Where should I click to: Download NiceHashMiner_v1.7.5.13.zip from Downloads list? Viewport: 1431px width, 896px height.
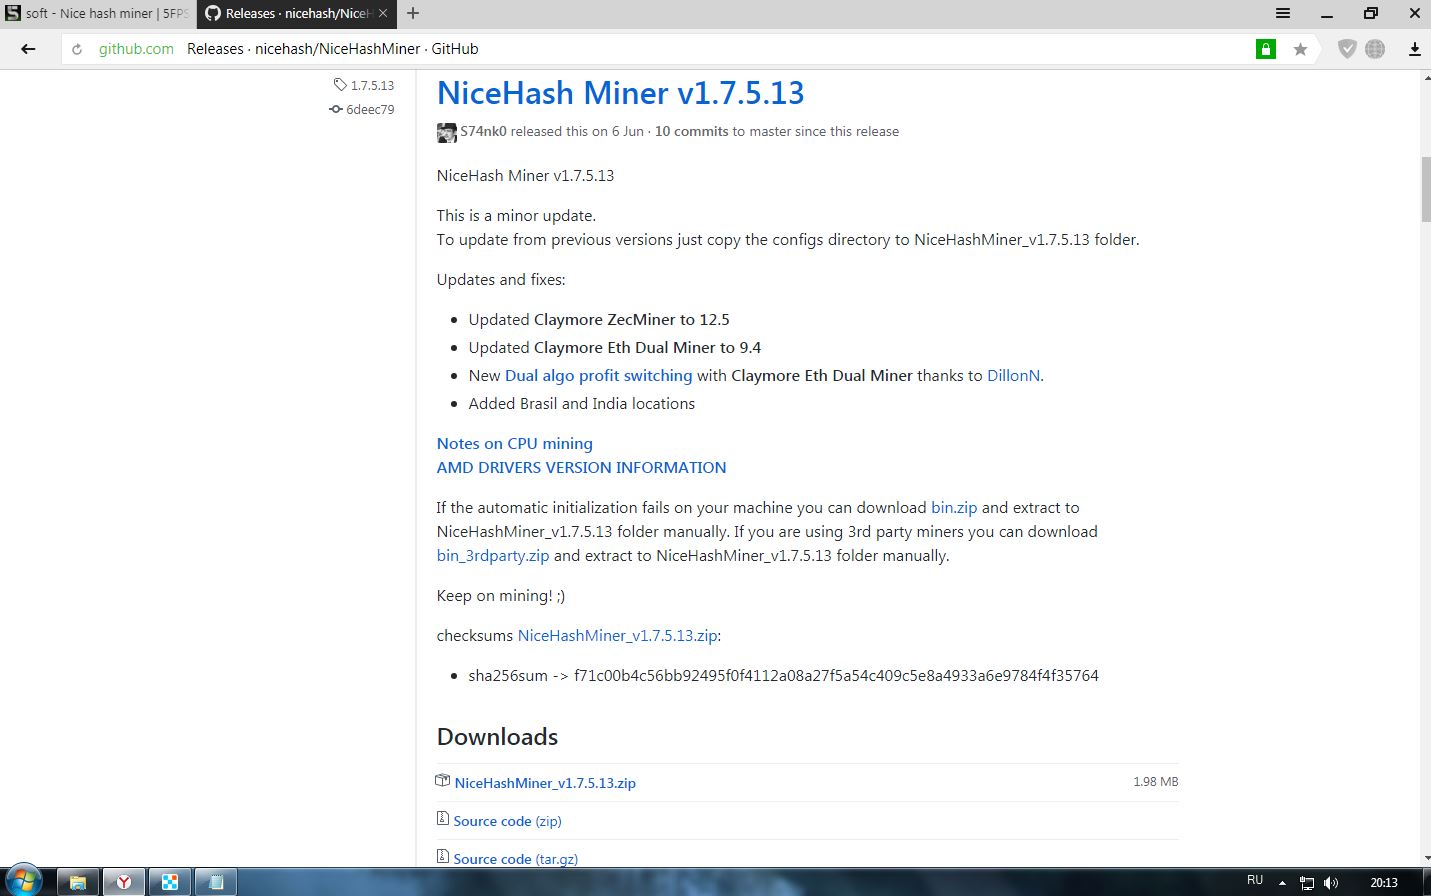pyautogui.click(x=544, y=783)
